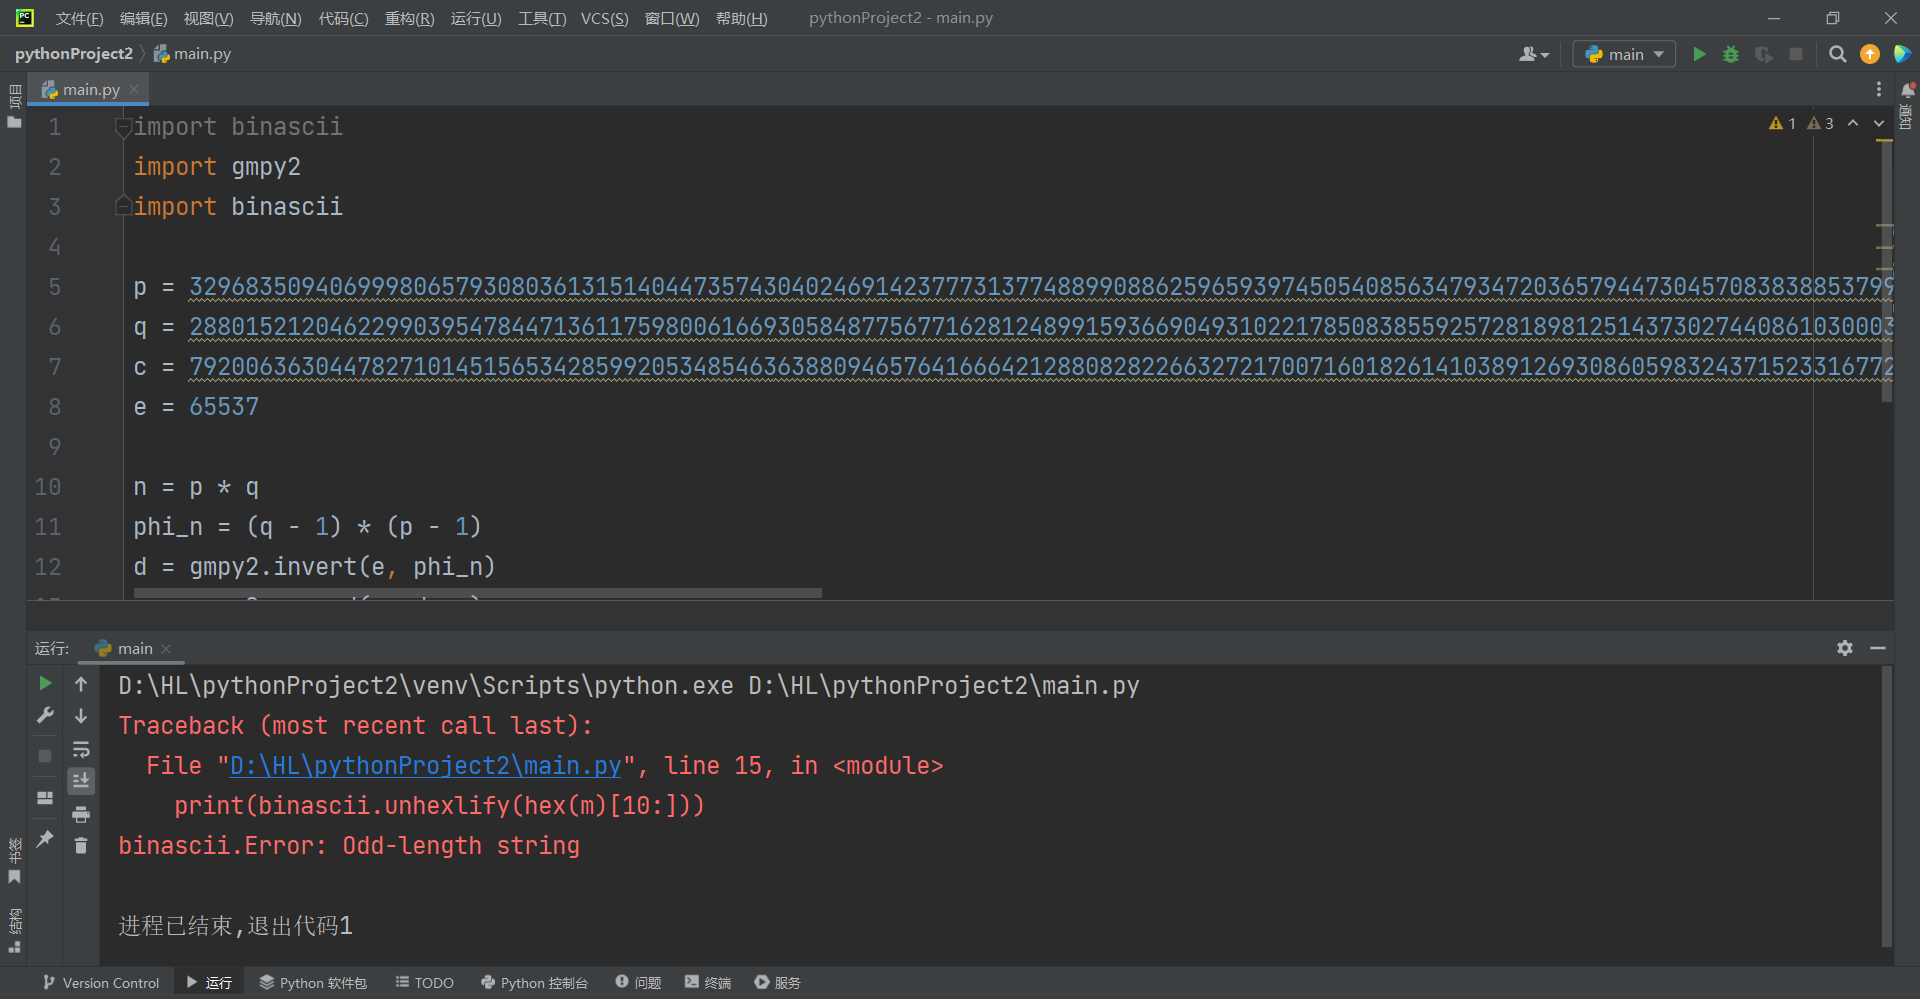This screenshot has height=999, width=1920.
Task: Open the 重构(R) menu
Action: coord(409,18)
